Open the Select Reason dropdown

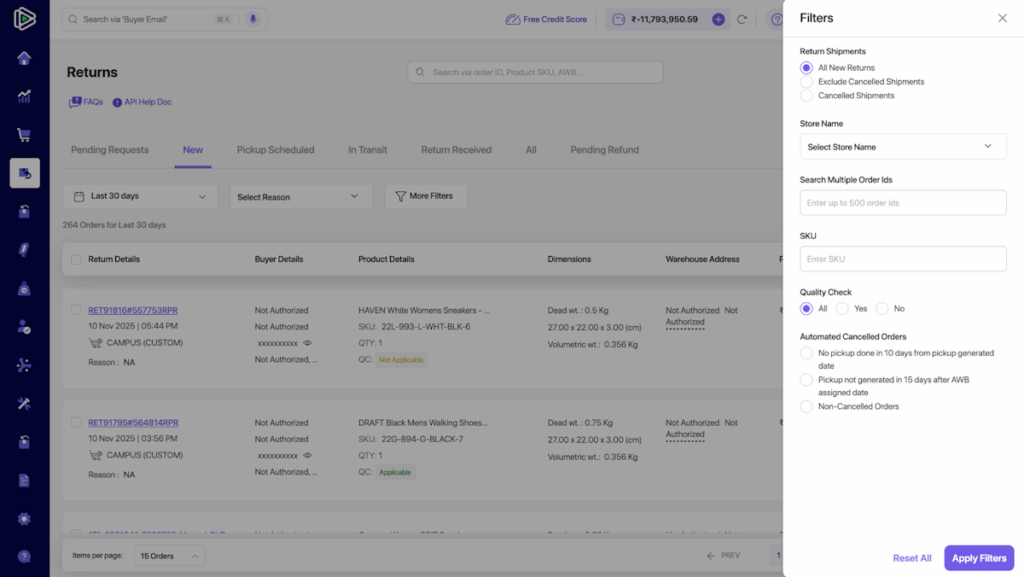pyautogui.click(x=300, y=197)
